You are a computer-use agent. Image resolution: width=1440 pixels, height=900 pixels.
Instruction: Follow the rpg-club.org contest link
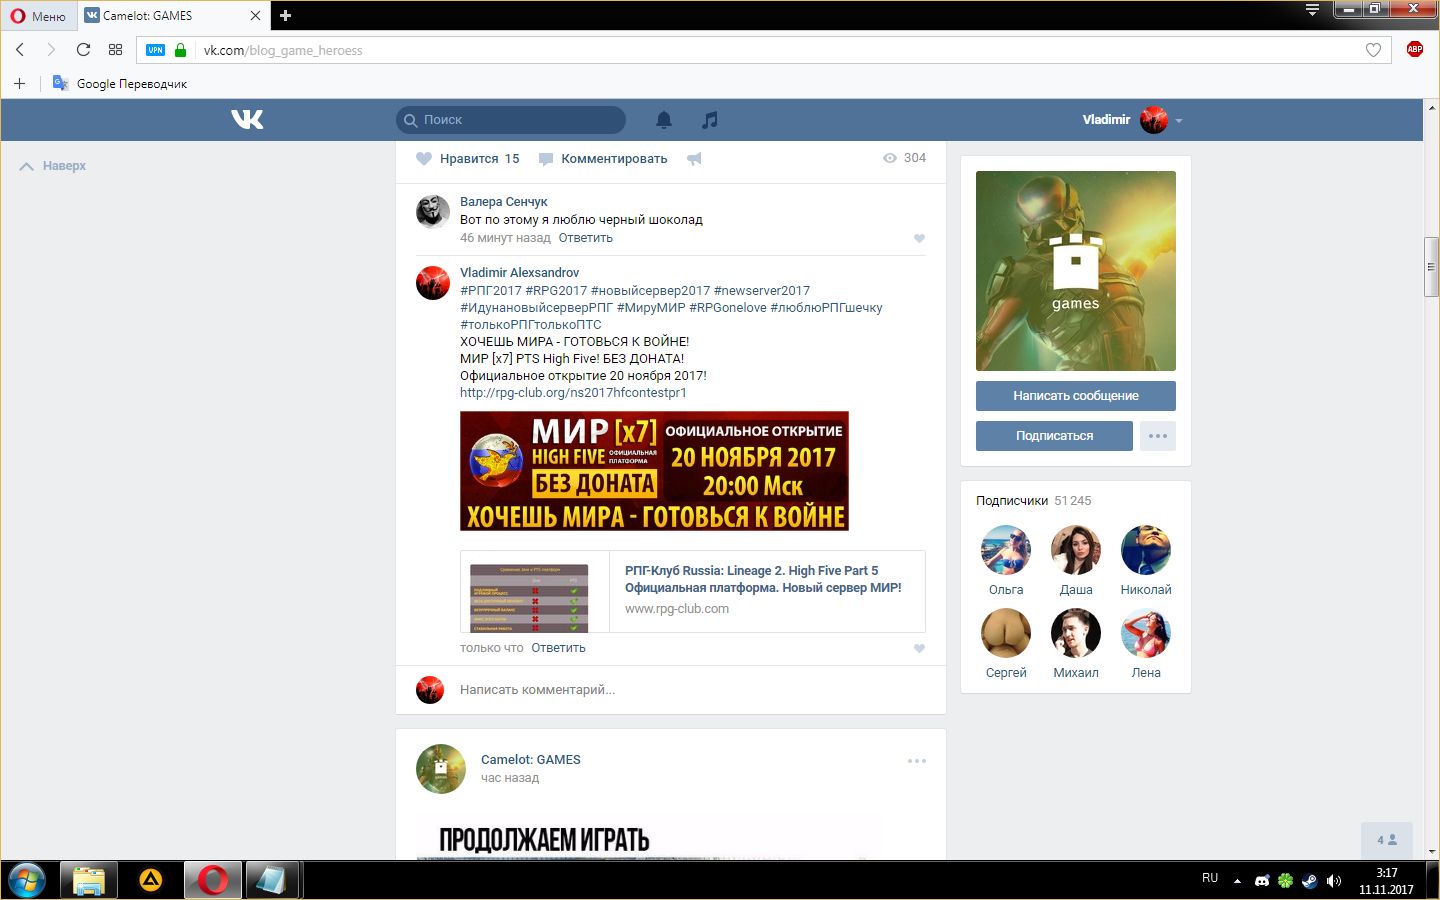[573, 393]
